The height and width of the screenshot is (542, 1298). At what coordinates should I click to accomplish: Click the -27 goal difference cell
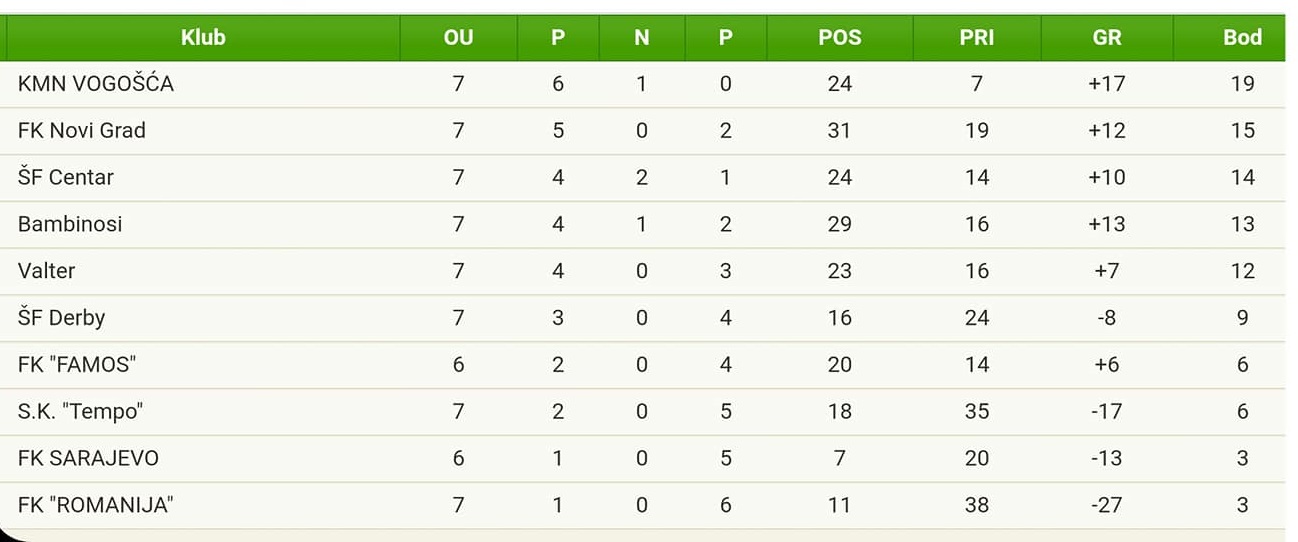(1107, 505)
